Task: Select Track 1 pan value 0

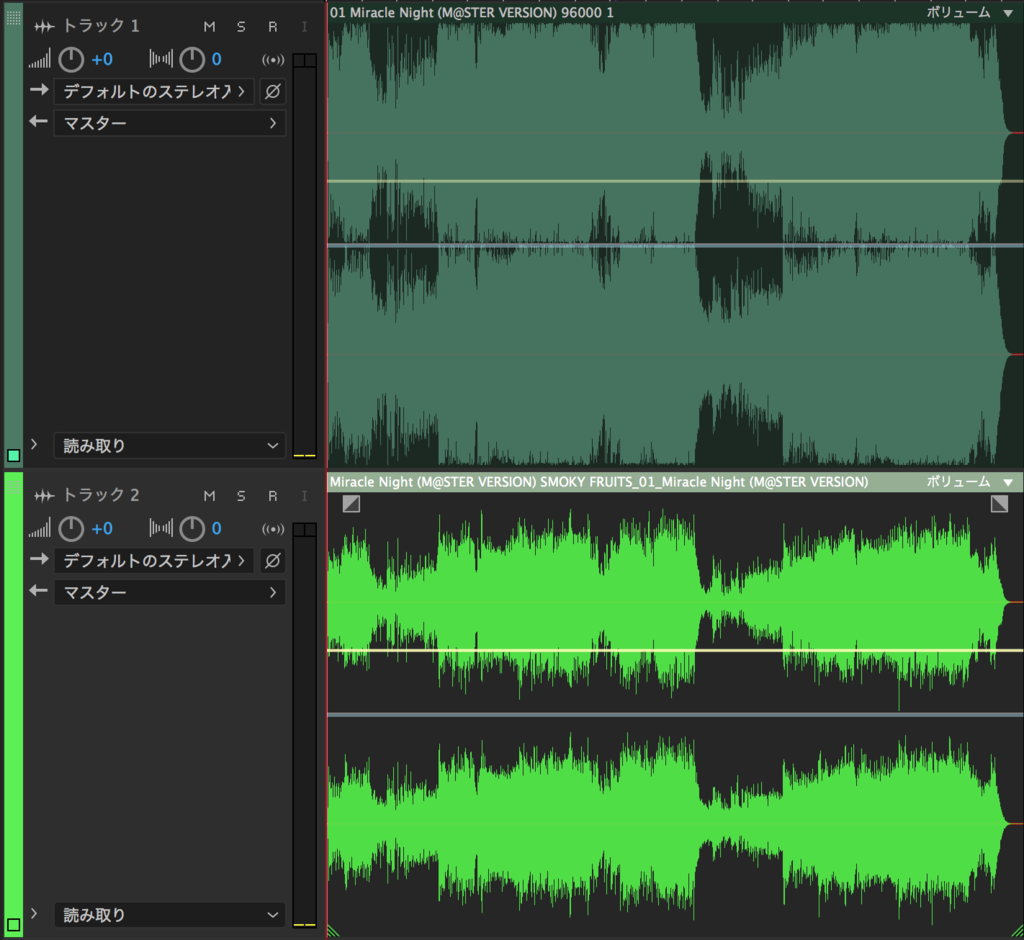Action: [x=216, y=59]
